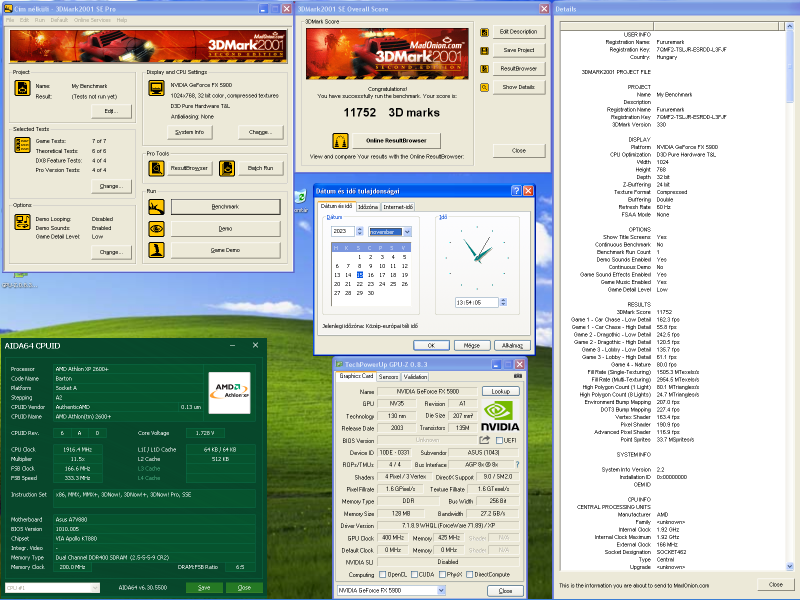Click the Mégse button in date dialog
Image resolution: width=800 pixels, height=600 pixels.
[472, 345]
